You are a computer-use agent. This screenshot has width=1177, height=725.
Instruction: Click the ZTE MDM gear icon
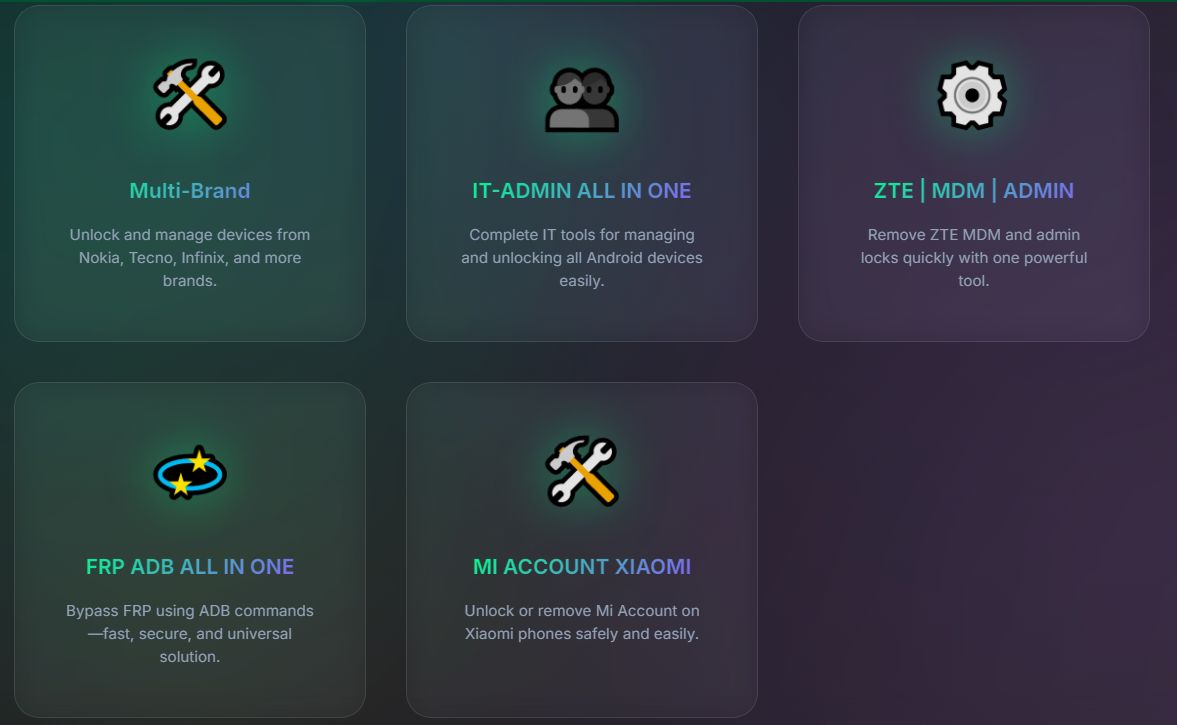973,95
